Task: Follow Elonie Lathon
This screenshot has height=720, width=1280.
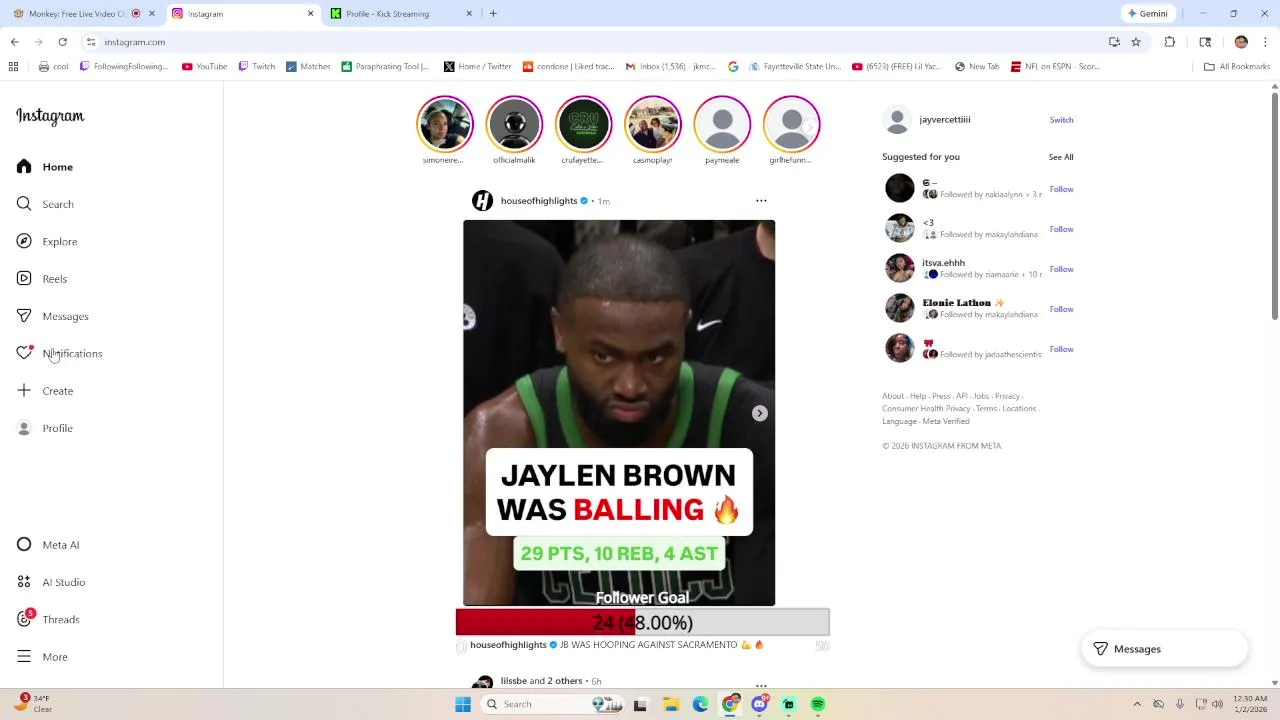Action: [1061, 309]
